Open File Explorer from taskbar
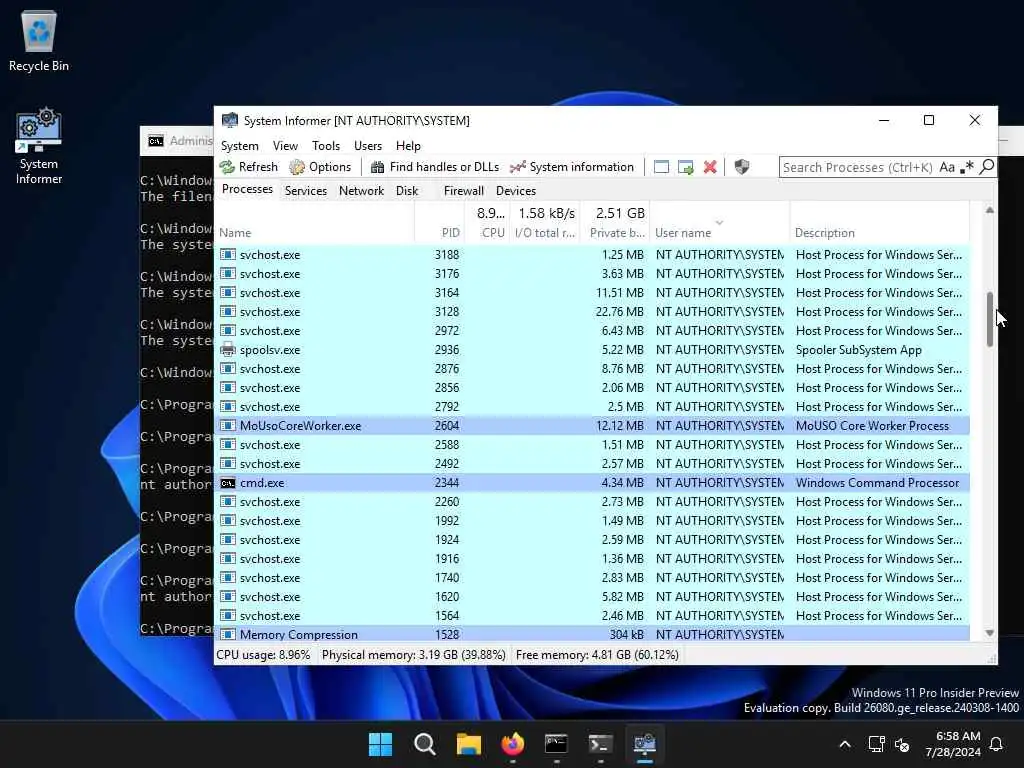 pos(468,744)
